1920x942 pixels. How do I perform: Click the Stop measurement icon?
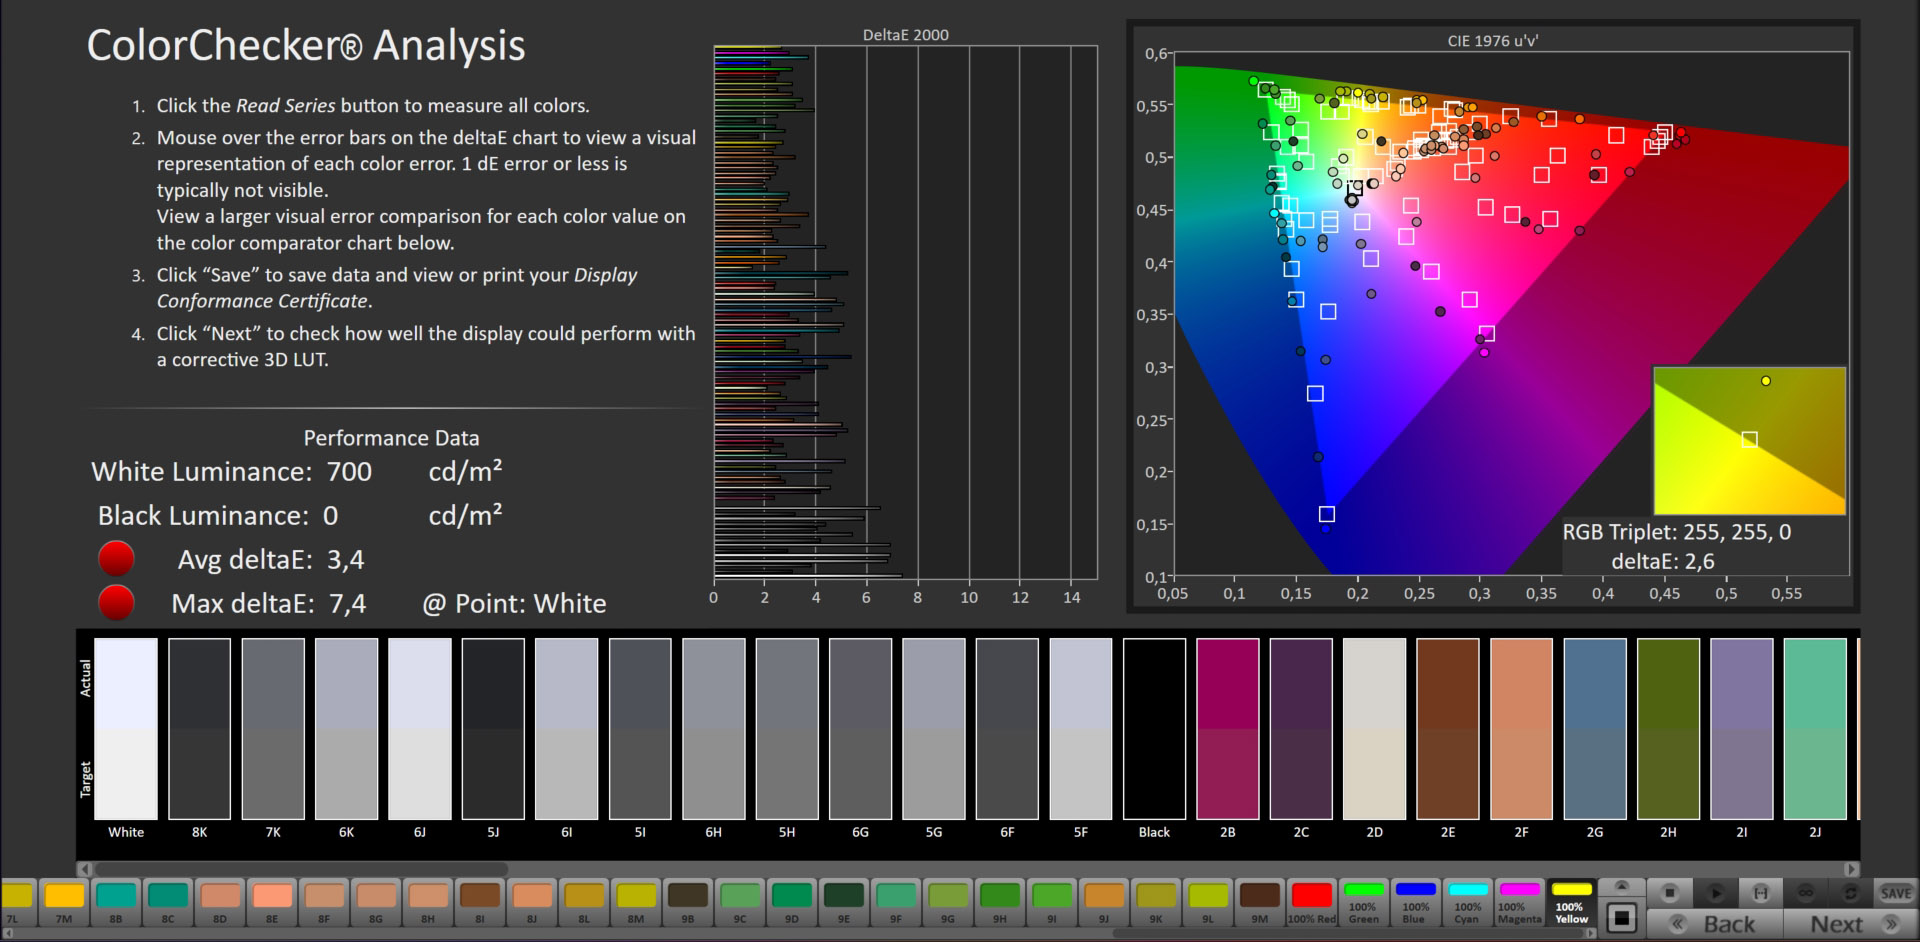pos(1669,892)
